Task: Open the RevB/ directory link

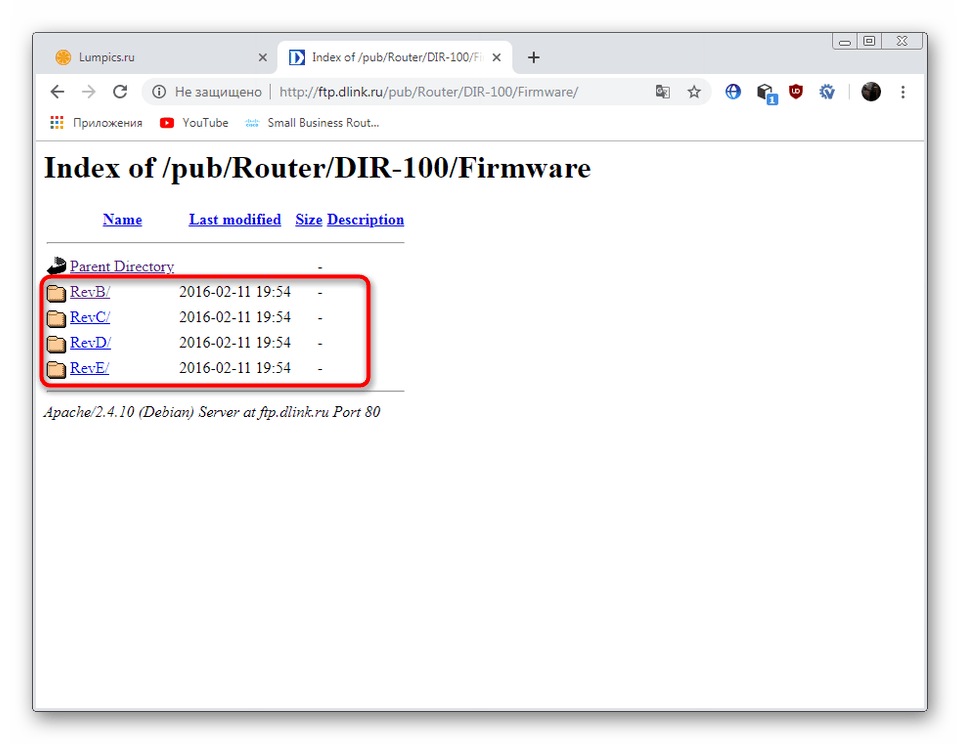Action: click(90, 292)
